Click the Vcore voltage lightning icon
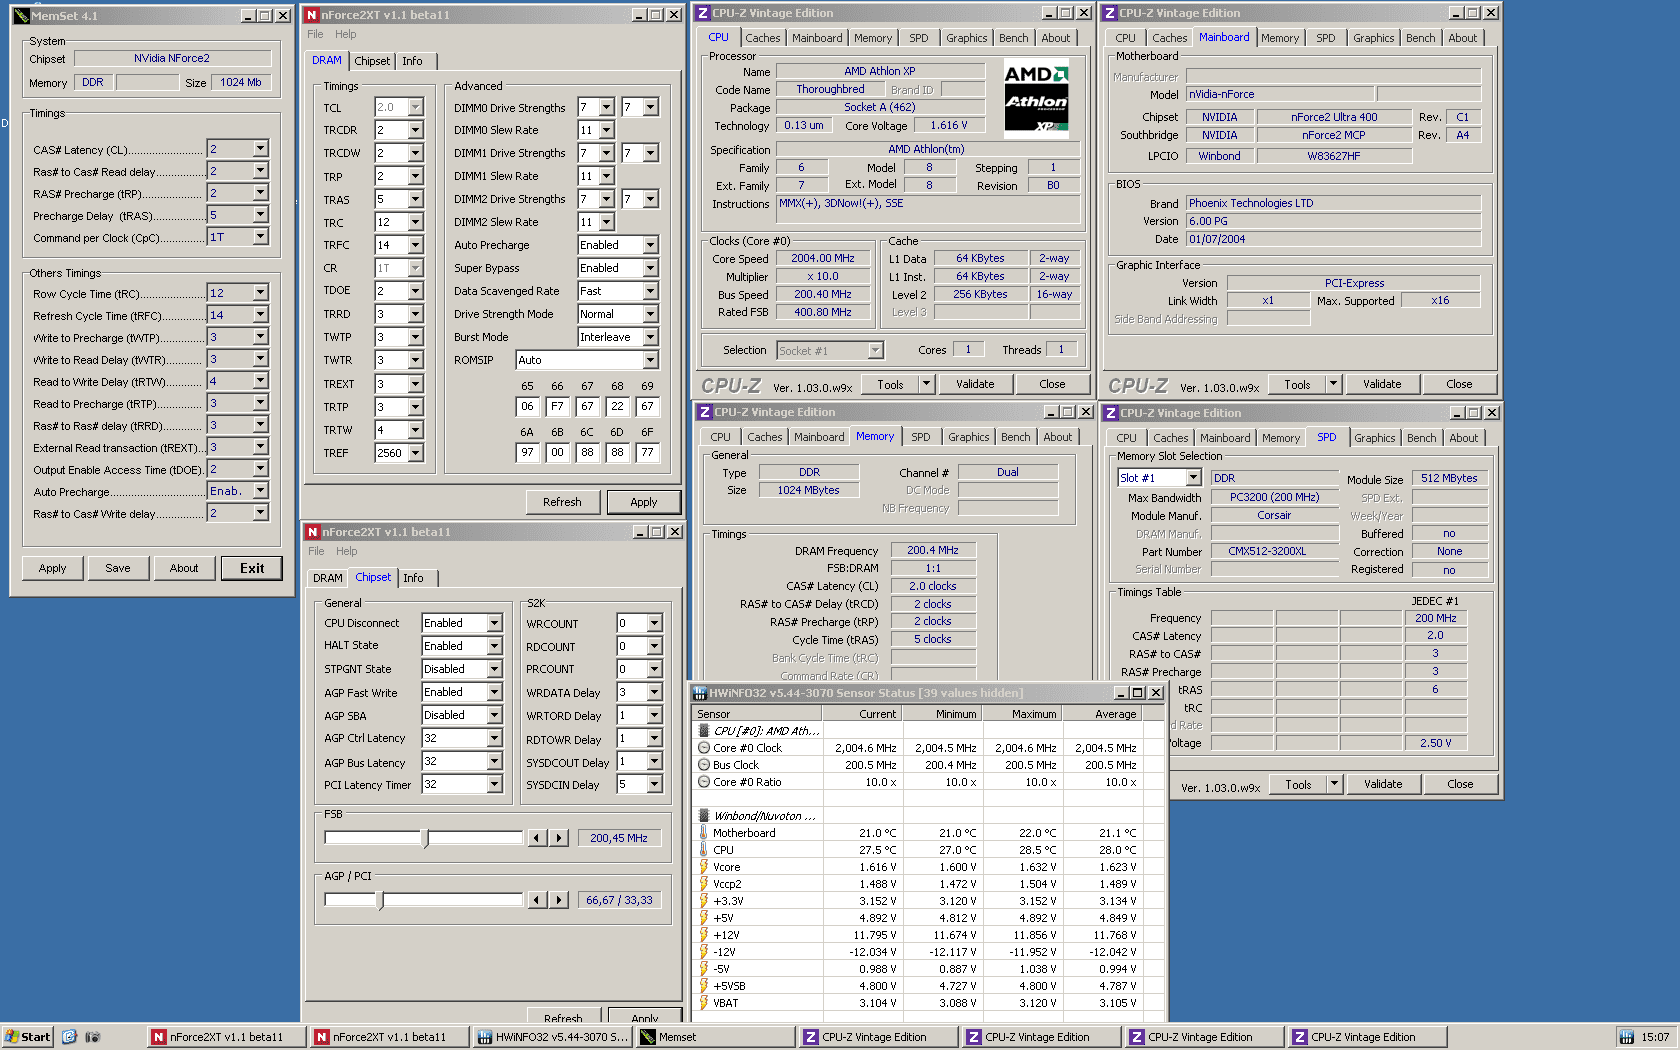The image size is (1680, 1050). click(704, 867)
